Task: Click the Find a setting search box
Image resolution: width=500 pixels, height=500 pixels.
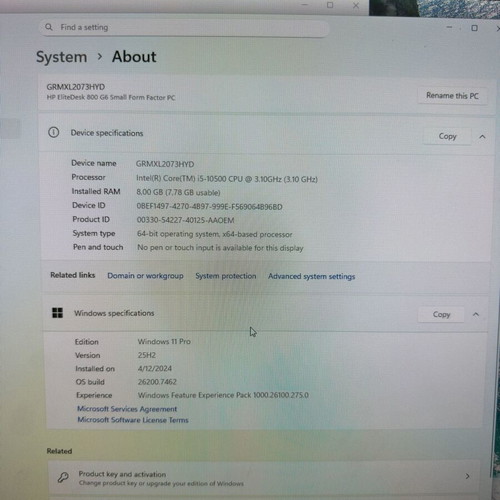Action: [x=184, y=27]
